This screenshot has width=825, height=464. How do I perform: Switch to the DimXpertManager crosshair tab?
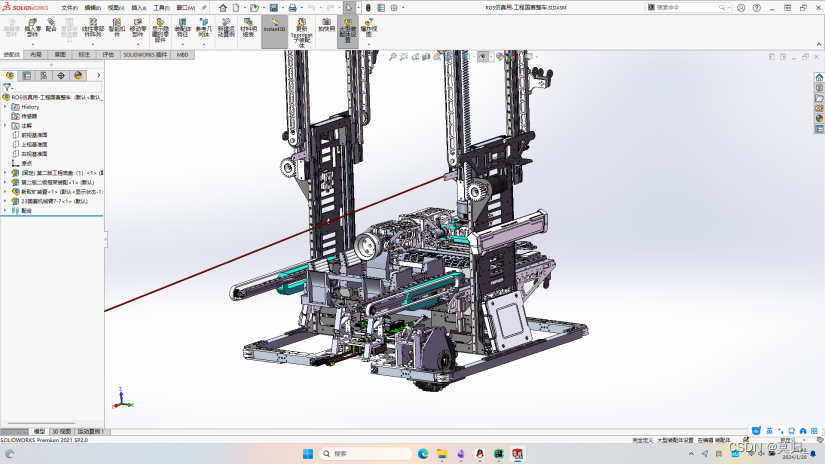click(61, 76)
